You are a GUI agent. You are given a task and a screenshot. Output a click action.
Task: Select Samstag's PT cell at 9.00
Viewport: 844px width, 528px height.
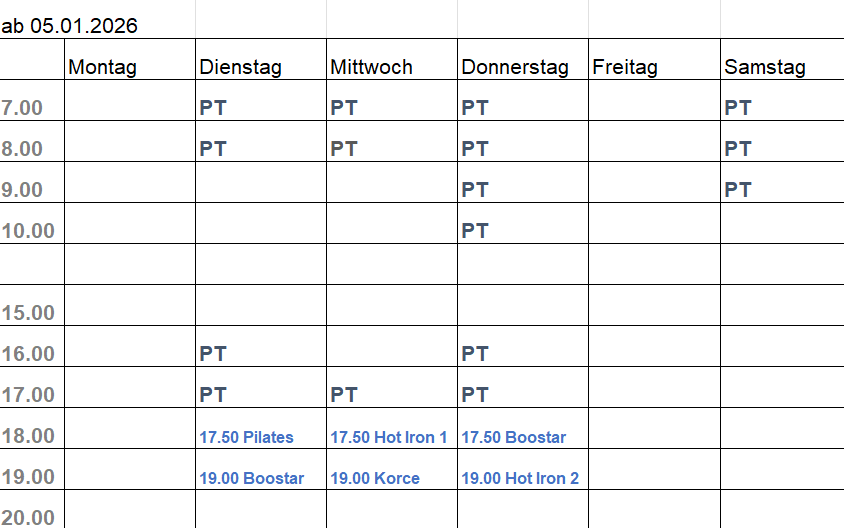click(x=738, y=190)
